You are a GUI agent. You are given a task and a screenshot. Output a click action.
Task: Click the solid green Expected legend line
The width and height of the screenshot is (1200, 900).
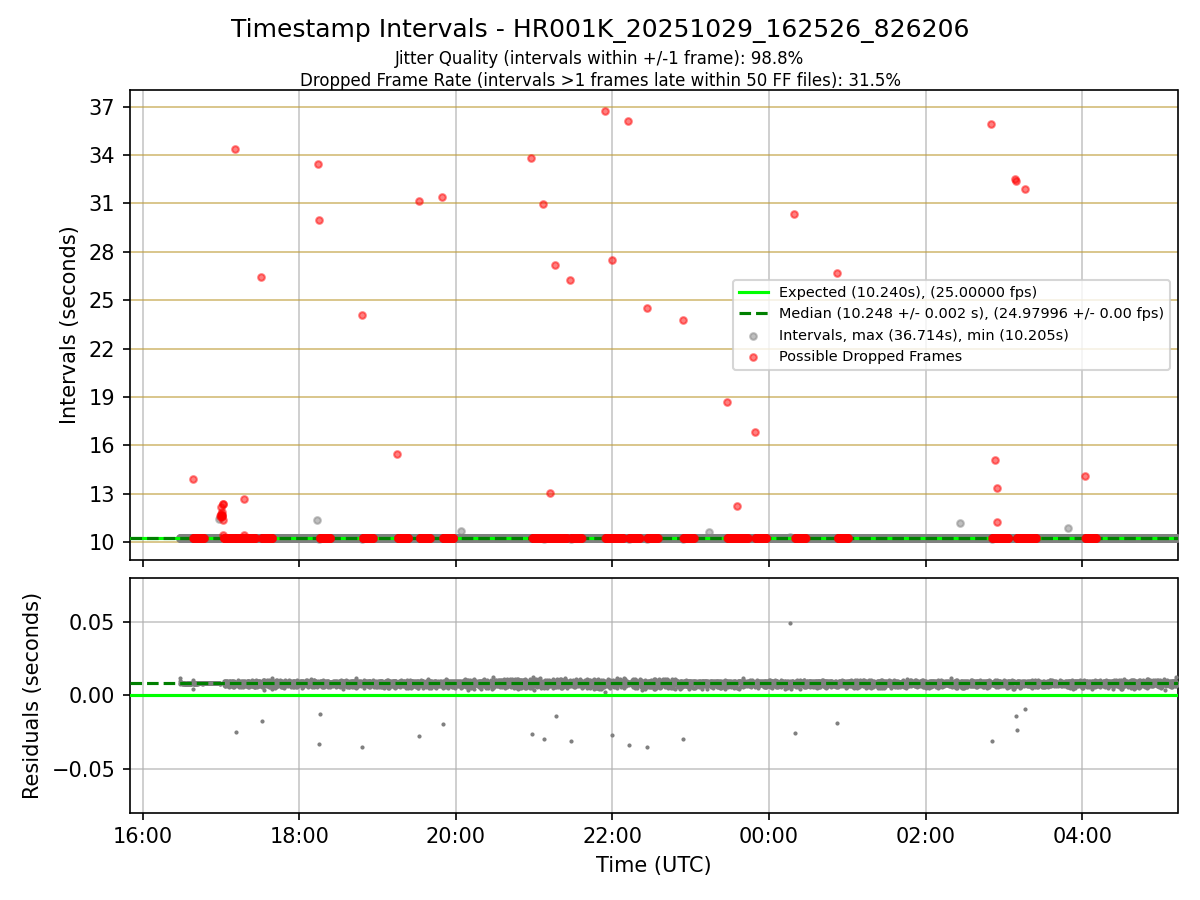tap(753, 292)
